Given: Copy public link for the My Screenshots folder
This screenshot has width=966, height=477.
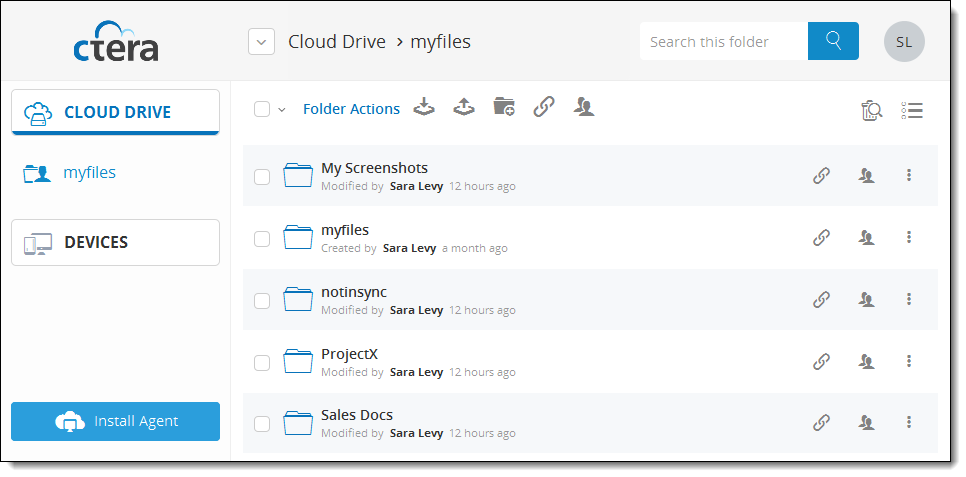Looking at the screenshot, I should click(x=821, y=176).
